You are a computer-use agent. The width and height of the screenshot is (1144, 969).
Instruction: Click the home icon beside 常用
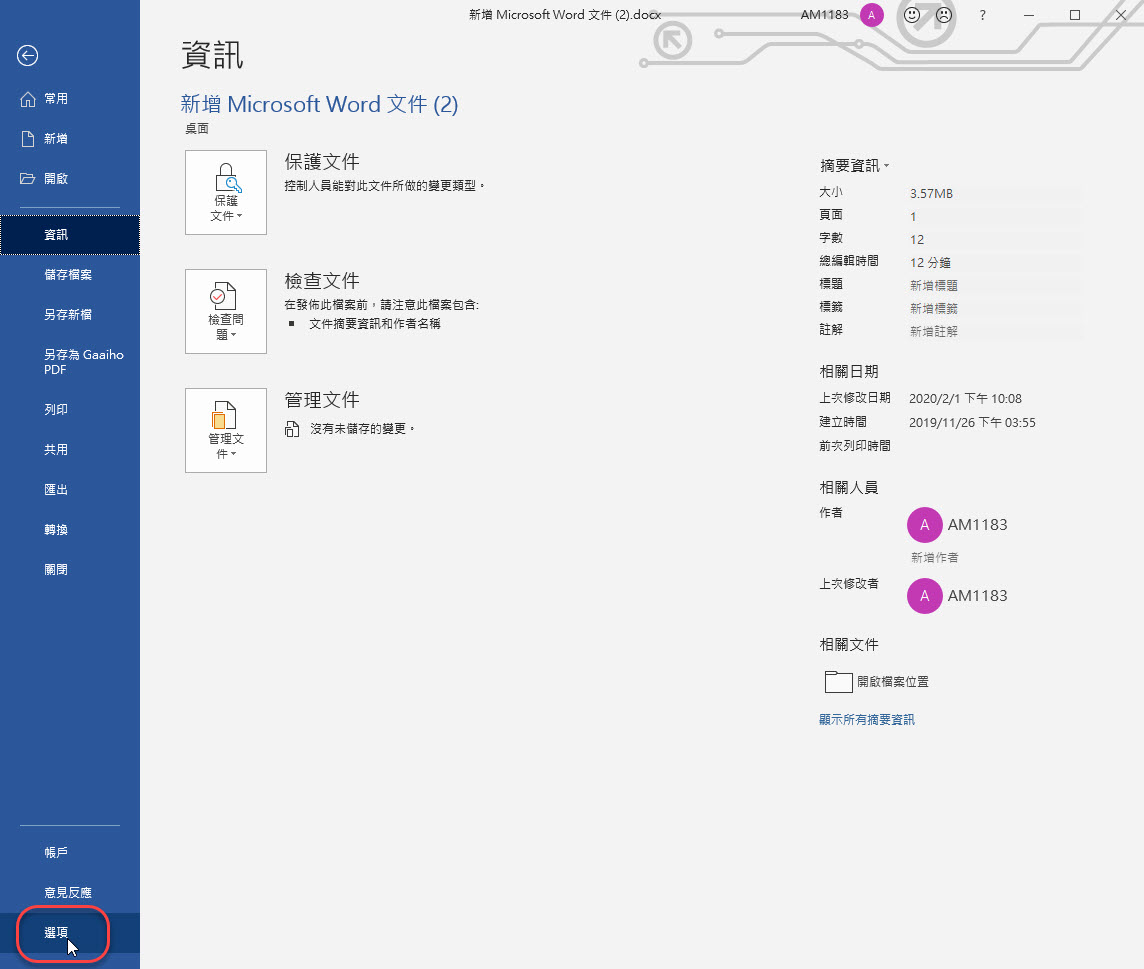pyautogui.click(x=28, y=99)
